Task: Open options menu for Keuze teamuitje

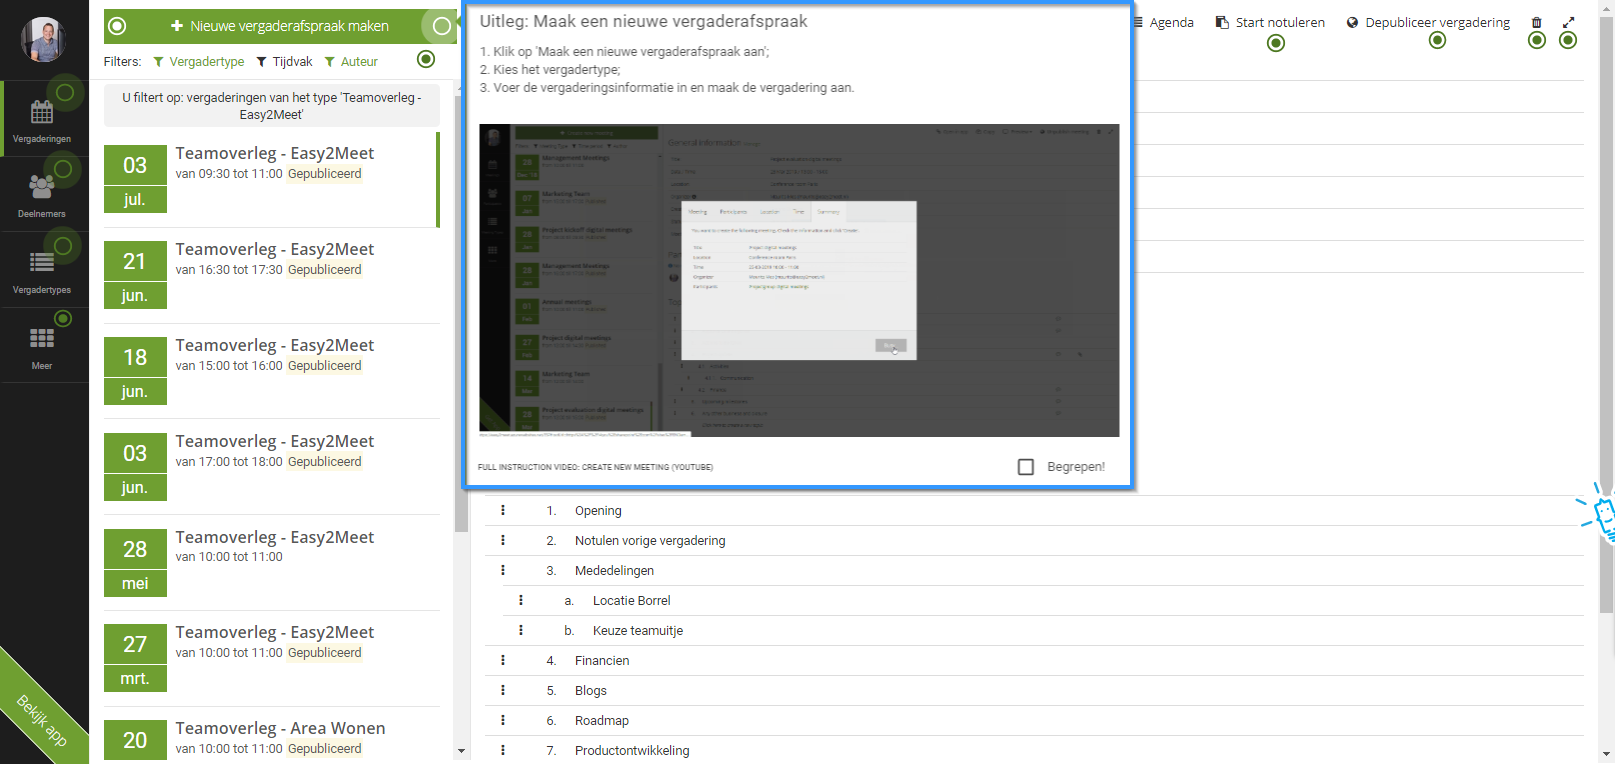Action: [x=521, y=630]
